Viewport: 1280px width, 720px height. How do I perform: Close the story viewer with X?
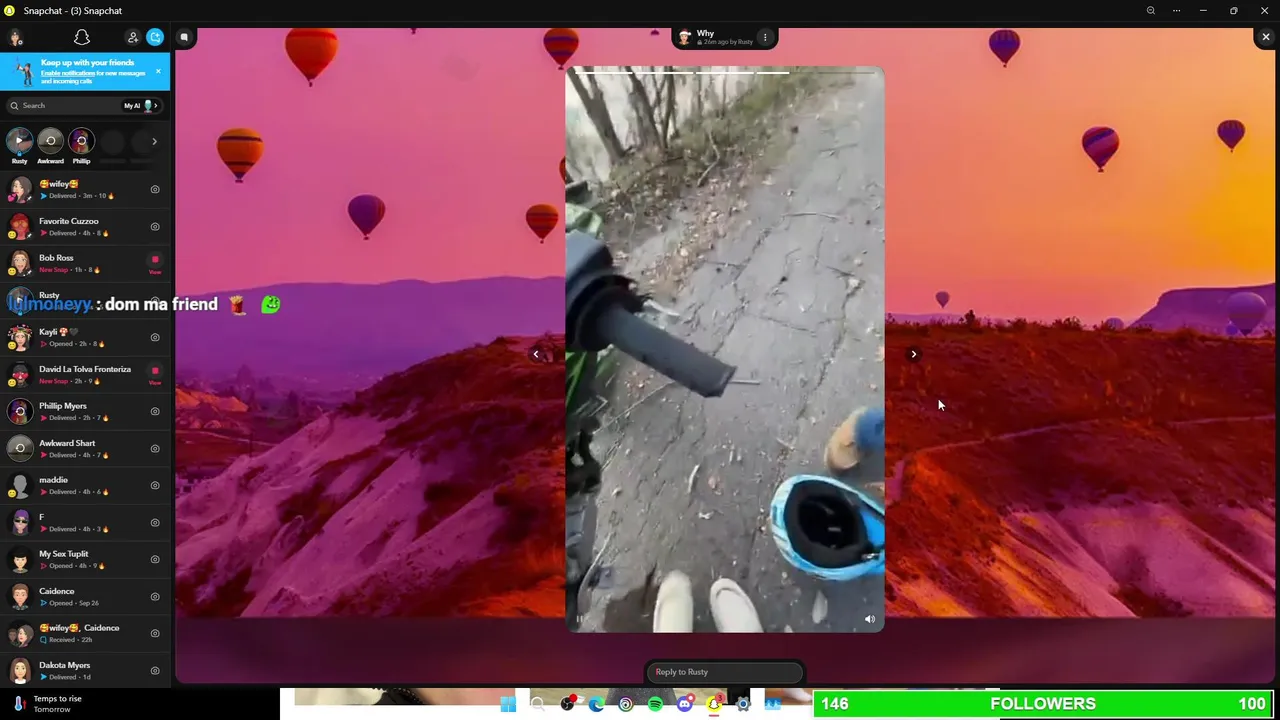tap(1265, 37)
